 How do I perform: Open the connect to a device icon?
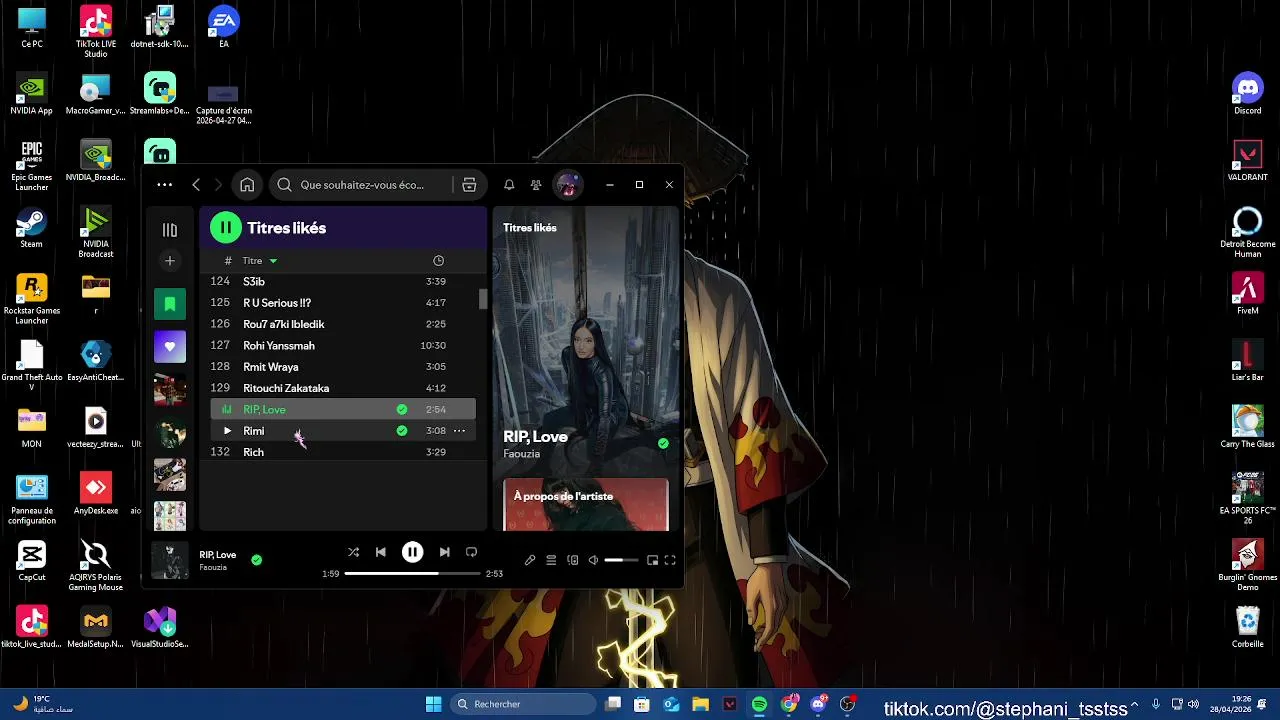tap(572, 561)
